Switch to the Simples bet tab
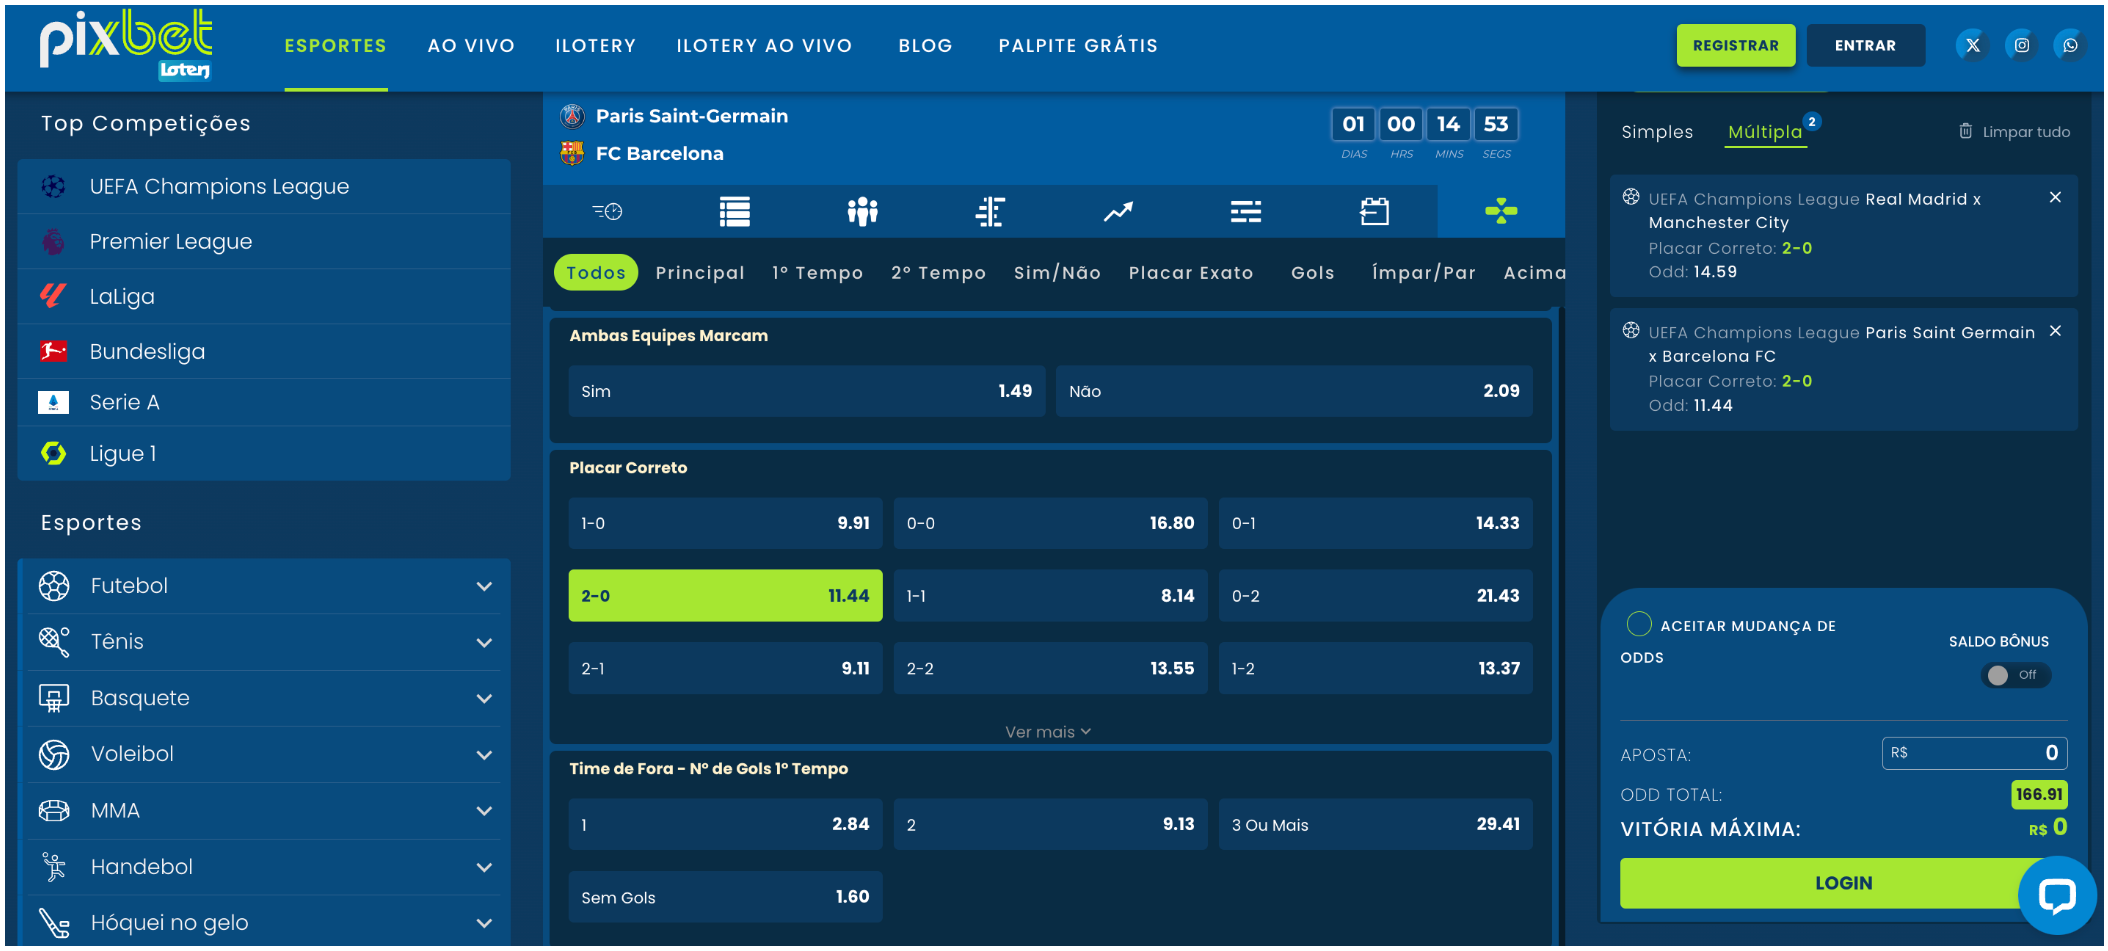This screenshot has width=2108, height=951. tap(1657, 131)
